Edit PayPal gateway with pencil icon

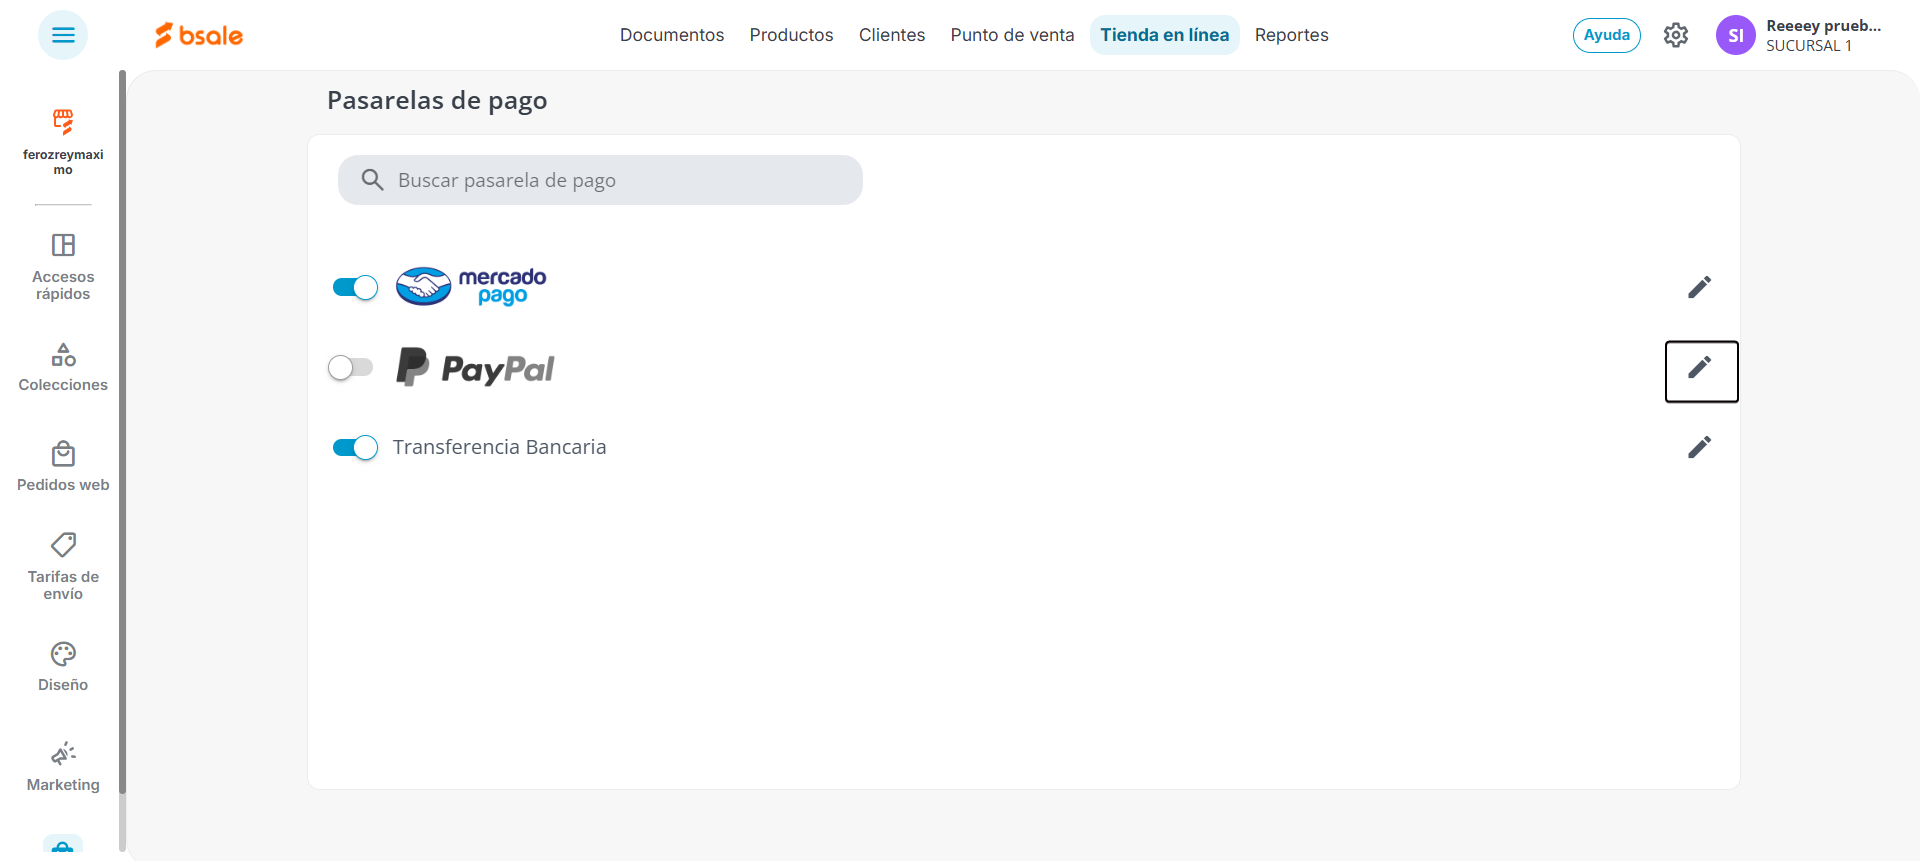point(1701,371)
